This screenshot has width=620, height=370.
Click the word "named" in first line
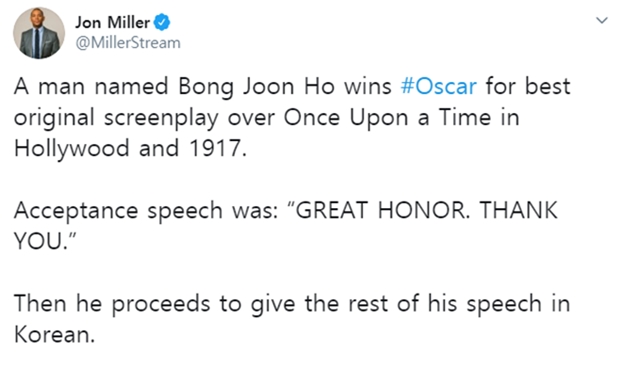(132, 86)
